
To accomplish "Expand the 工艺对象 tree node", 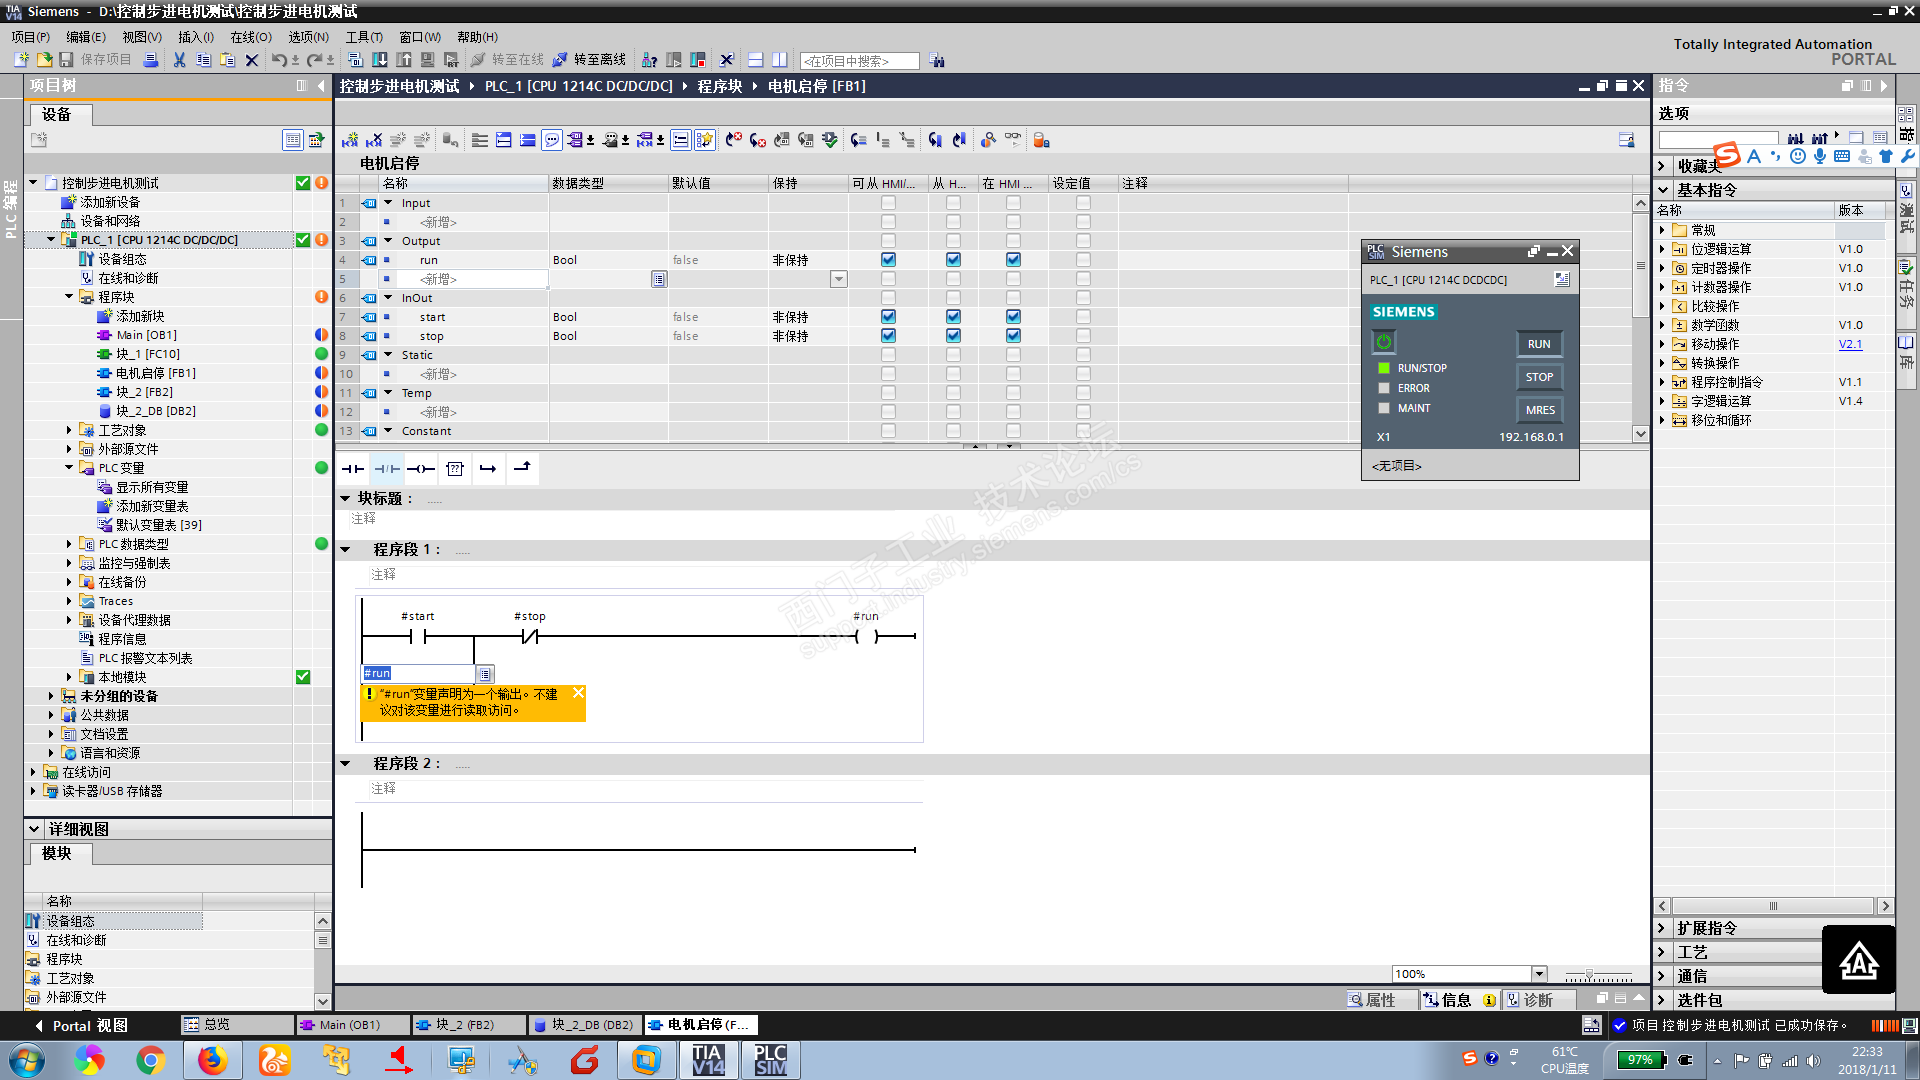I will (x=69, y=430).
